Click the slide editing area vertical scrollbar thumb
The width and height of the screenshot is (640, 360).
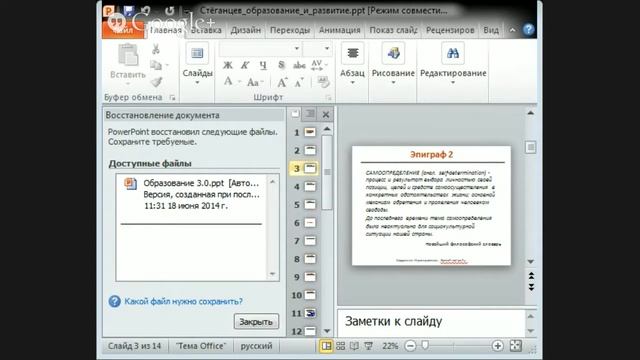point(531,147)
